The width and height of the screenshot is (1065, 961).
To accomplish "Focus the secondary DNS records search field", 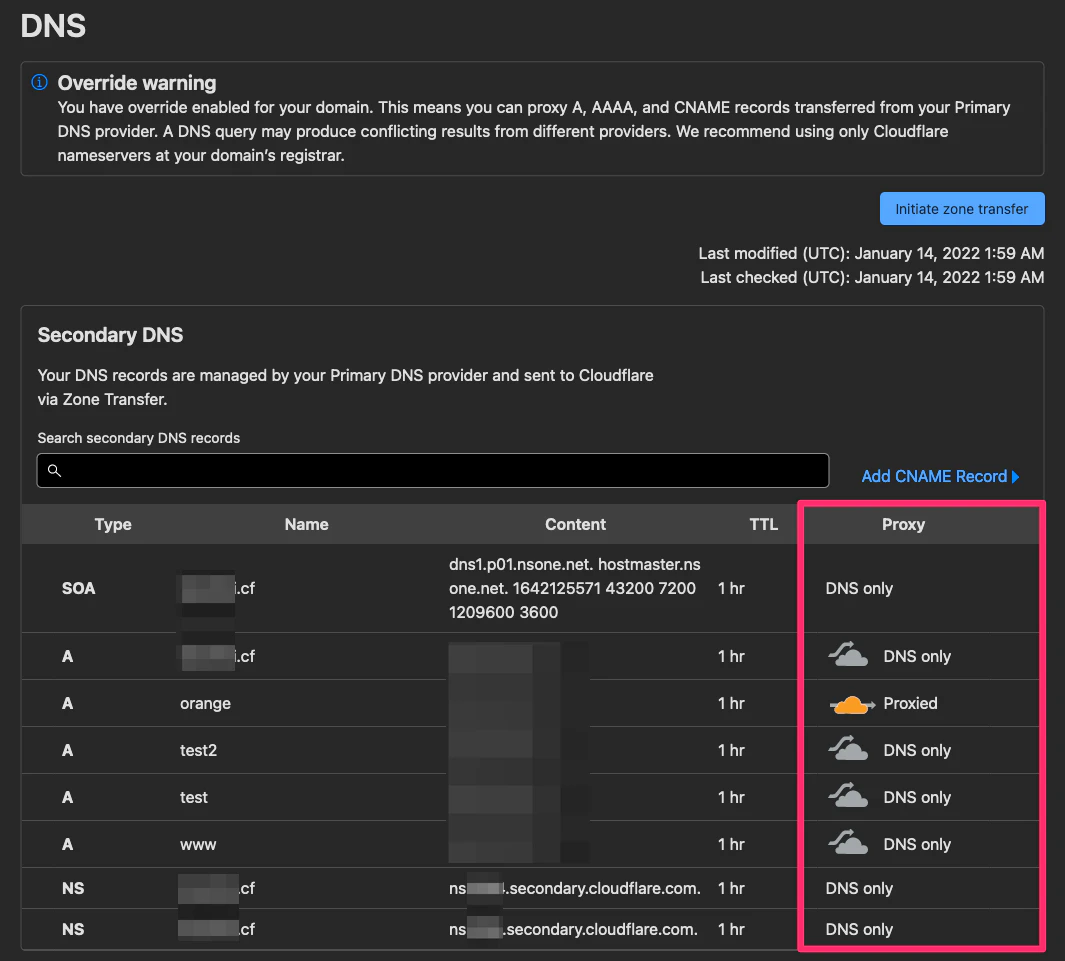I will click(433, 470).
